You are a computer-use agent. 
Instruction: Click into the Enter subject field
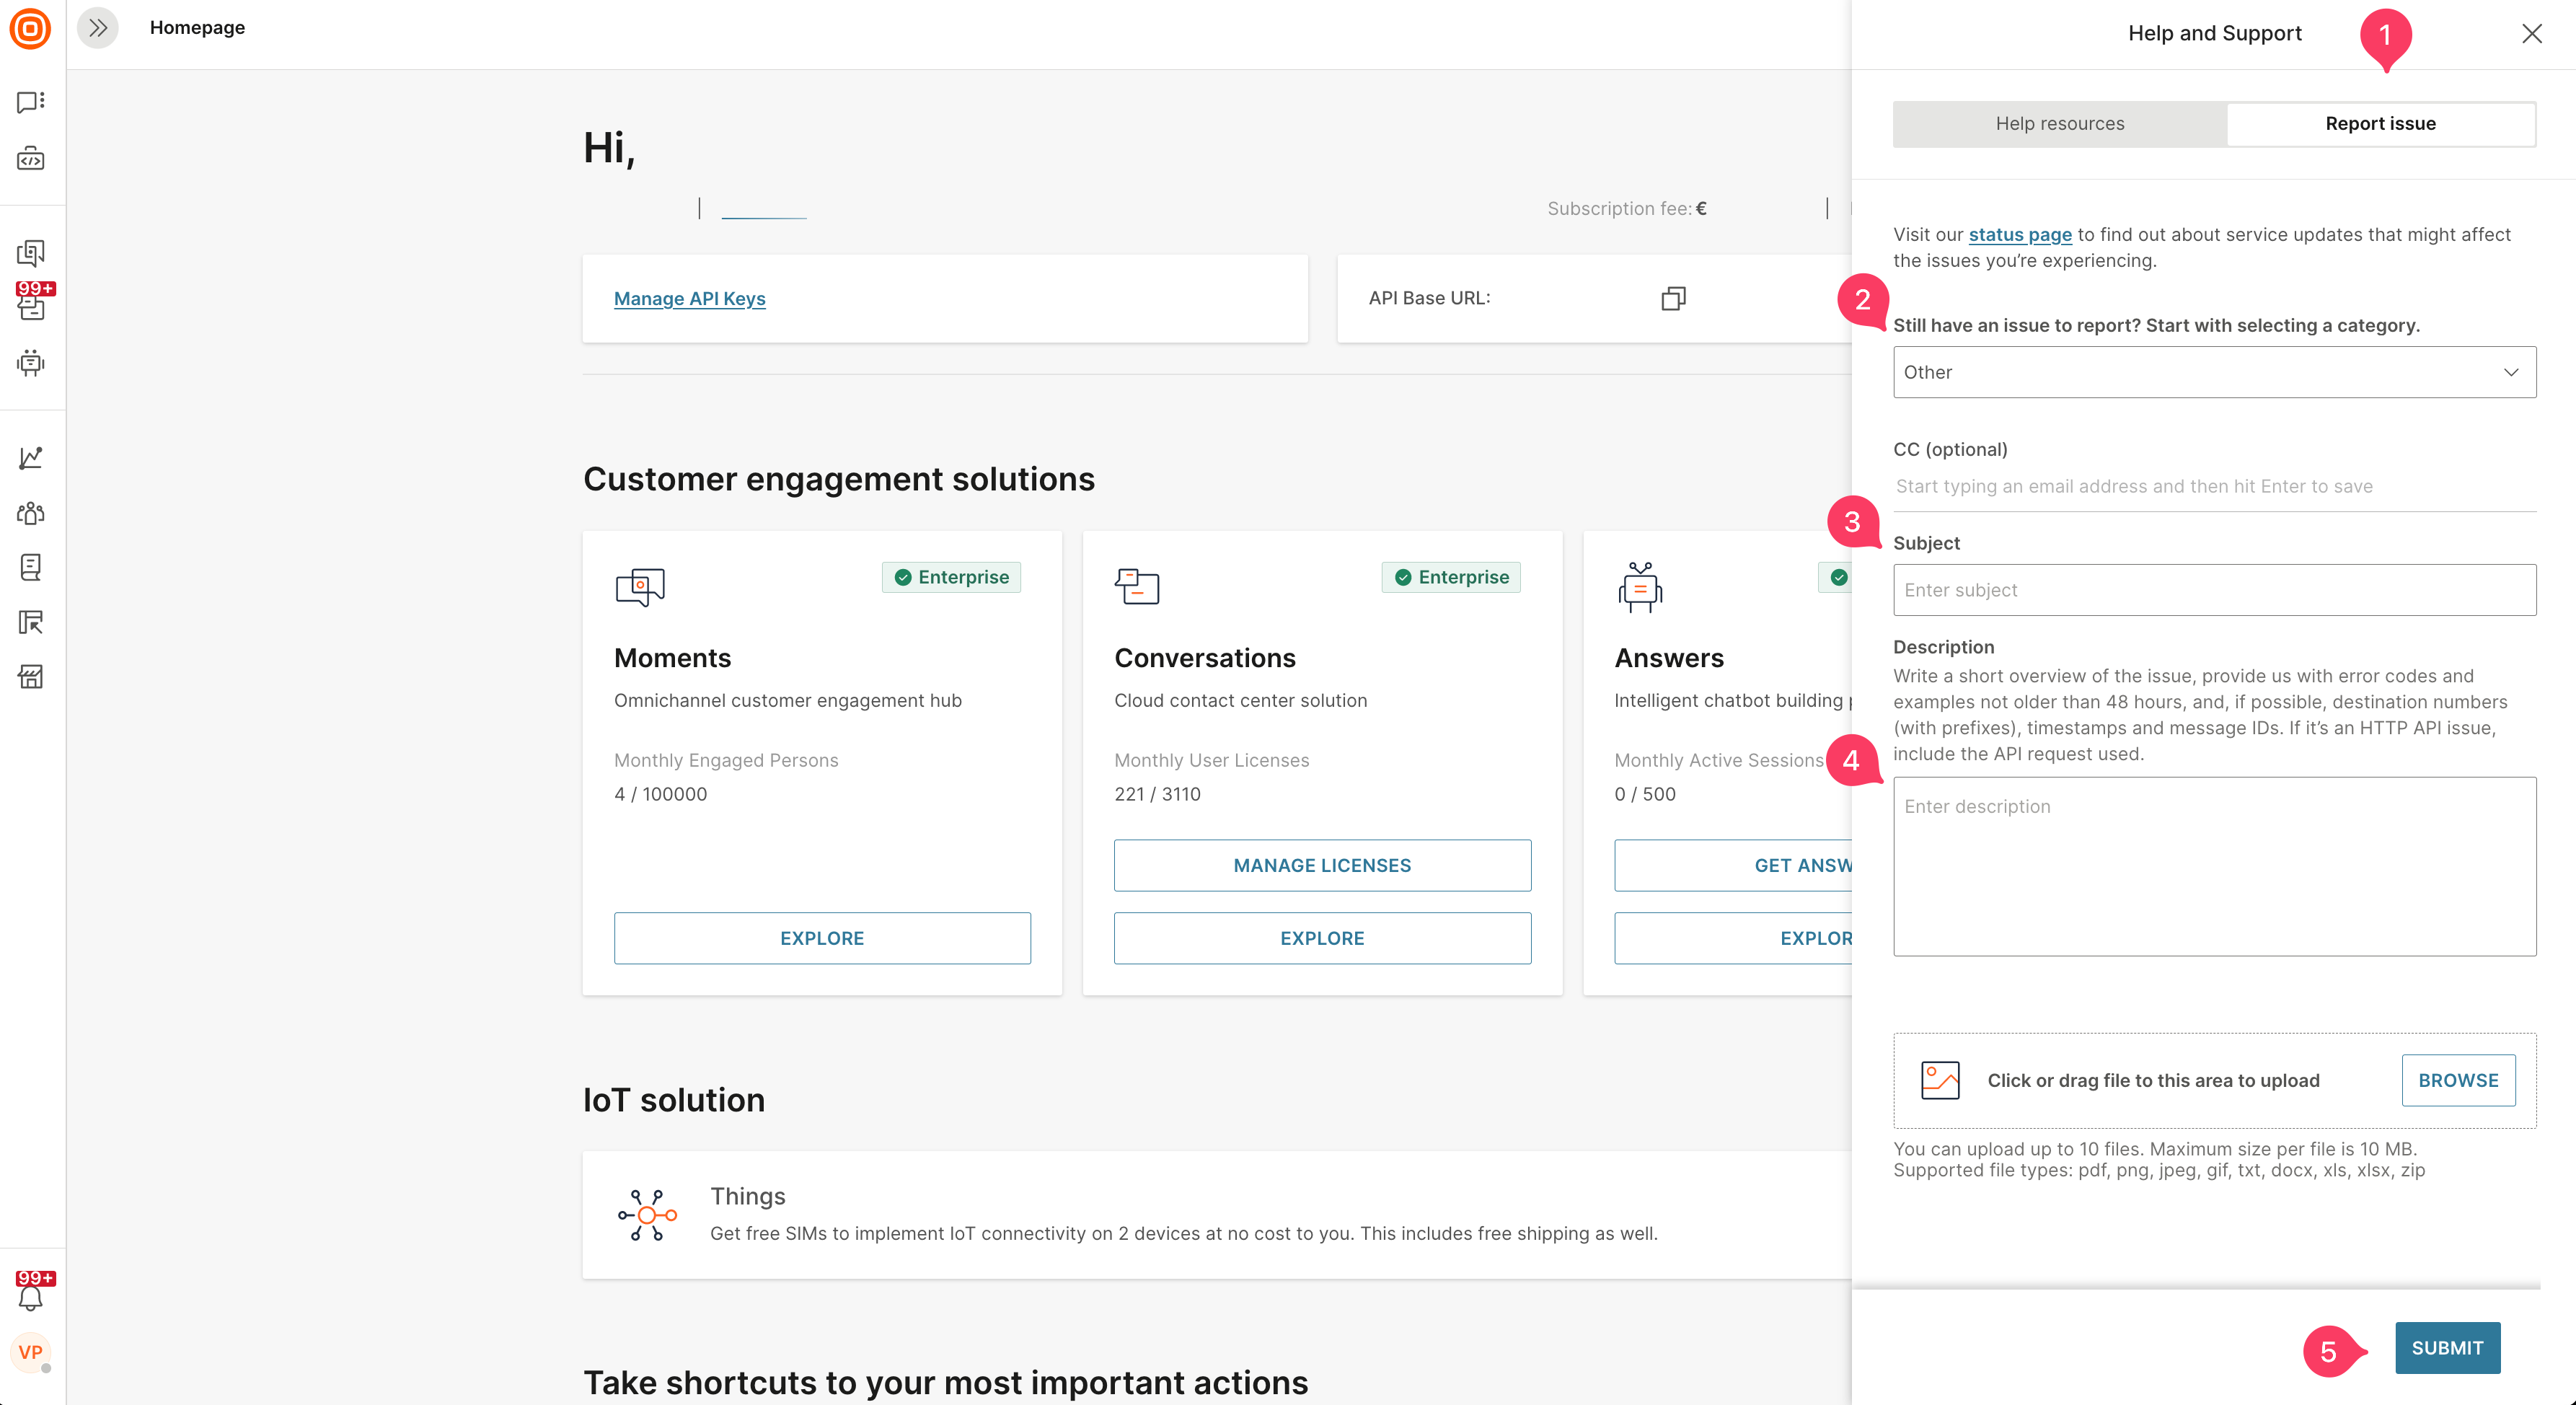(x=2214, y=590)
